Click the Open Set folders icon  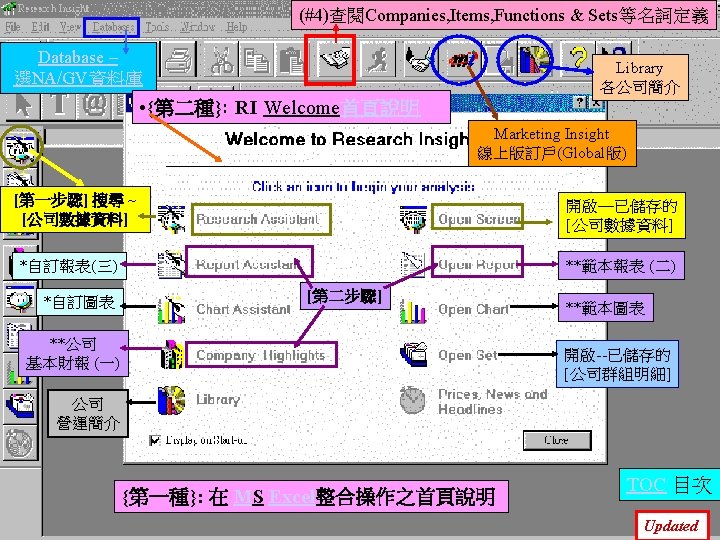click(x=413, y=354)
